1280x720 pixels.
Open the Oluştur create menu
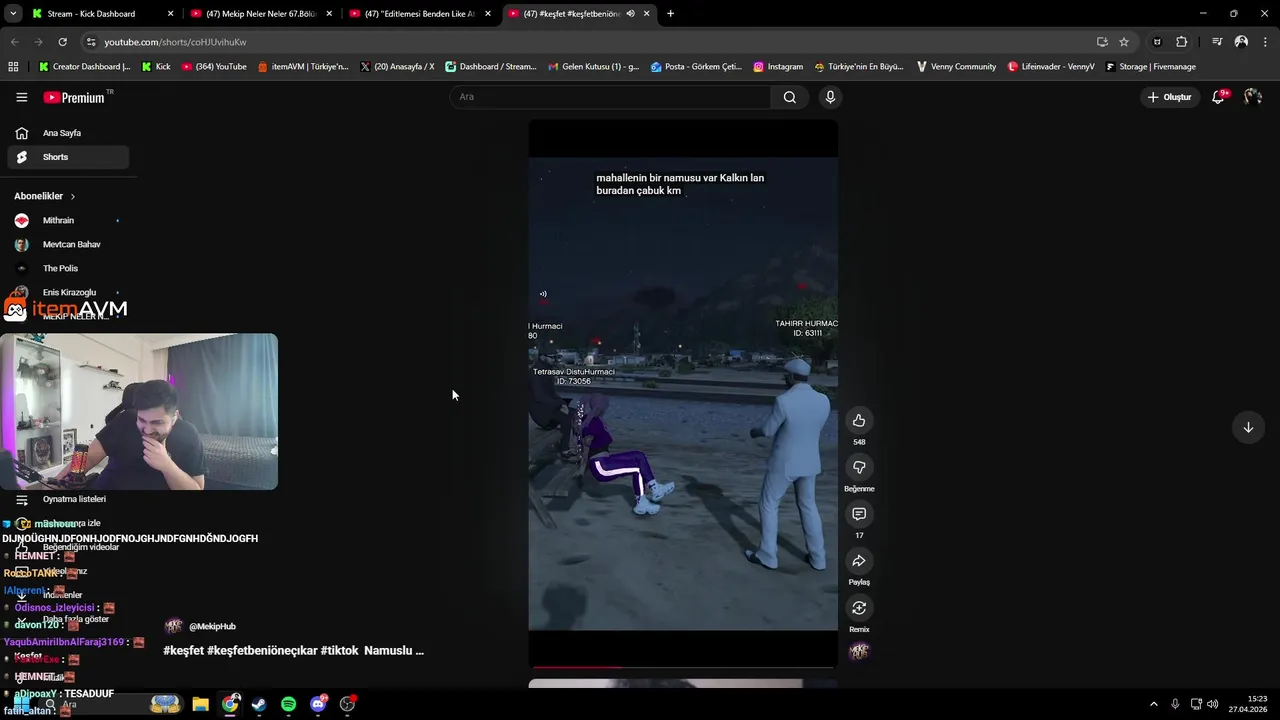click(x=1169, y=97)
